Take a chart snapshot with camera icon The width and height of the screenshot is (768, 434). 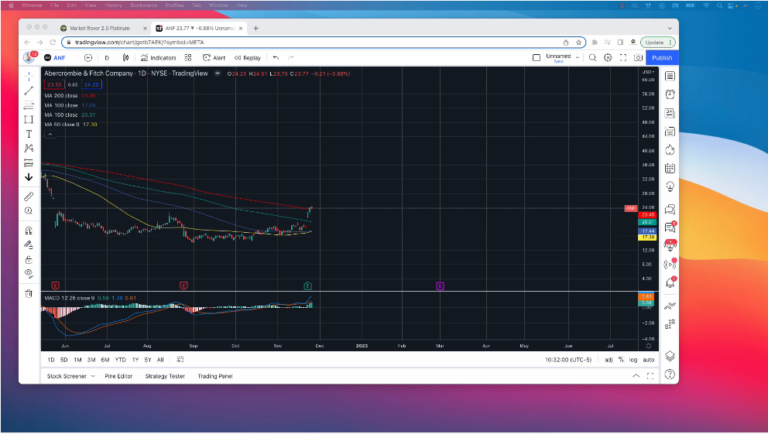click(x=639, y=58)
